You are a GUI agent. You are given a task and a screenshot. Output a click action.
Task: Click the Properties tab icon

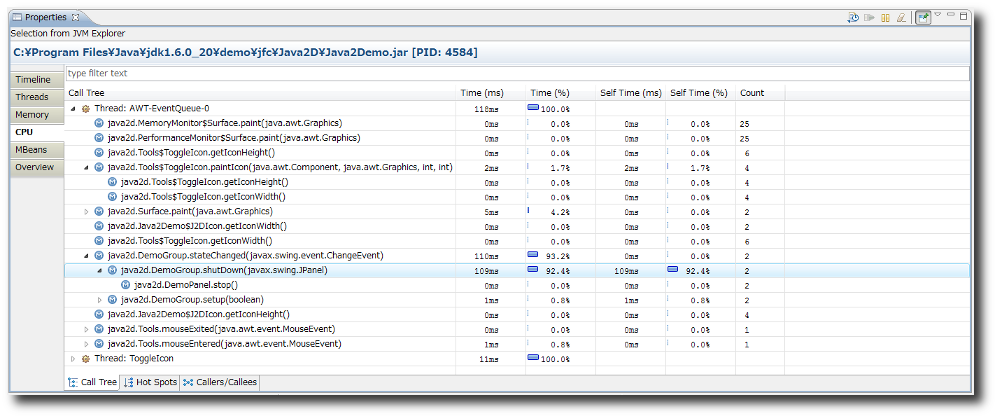pos(17,17)
